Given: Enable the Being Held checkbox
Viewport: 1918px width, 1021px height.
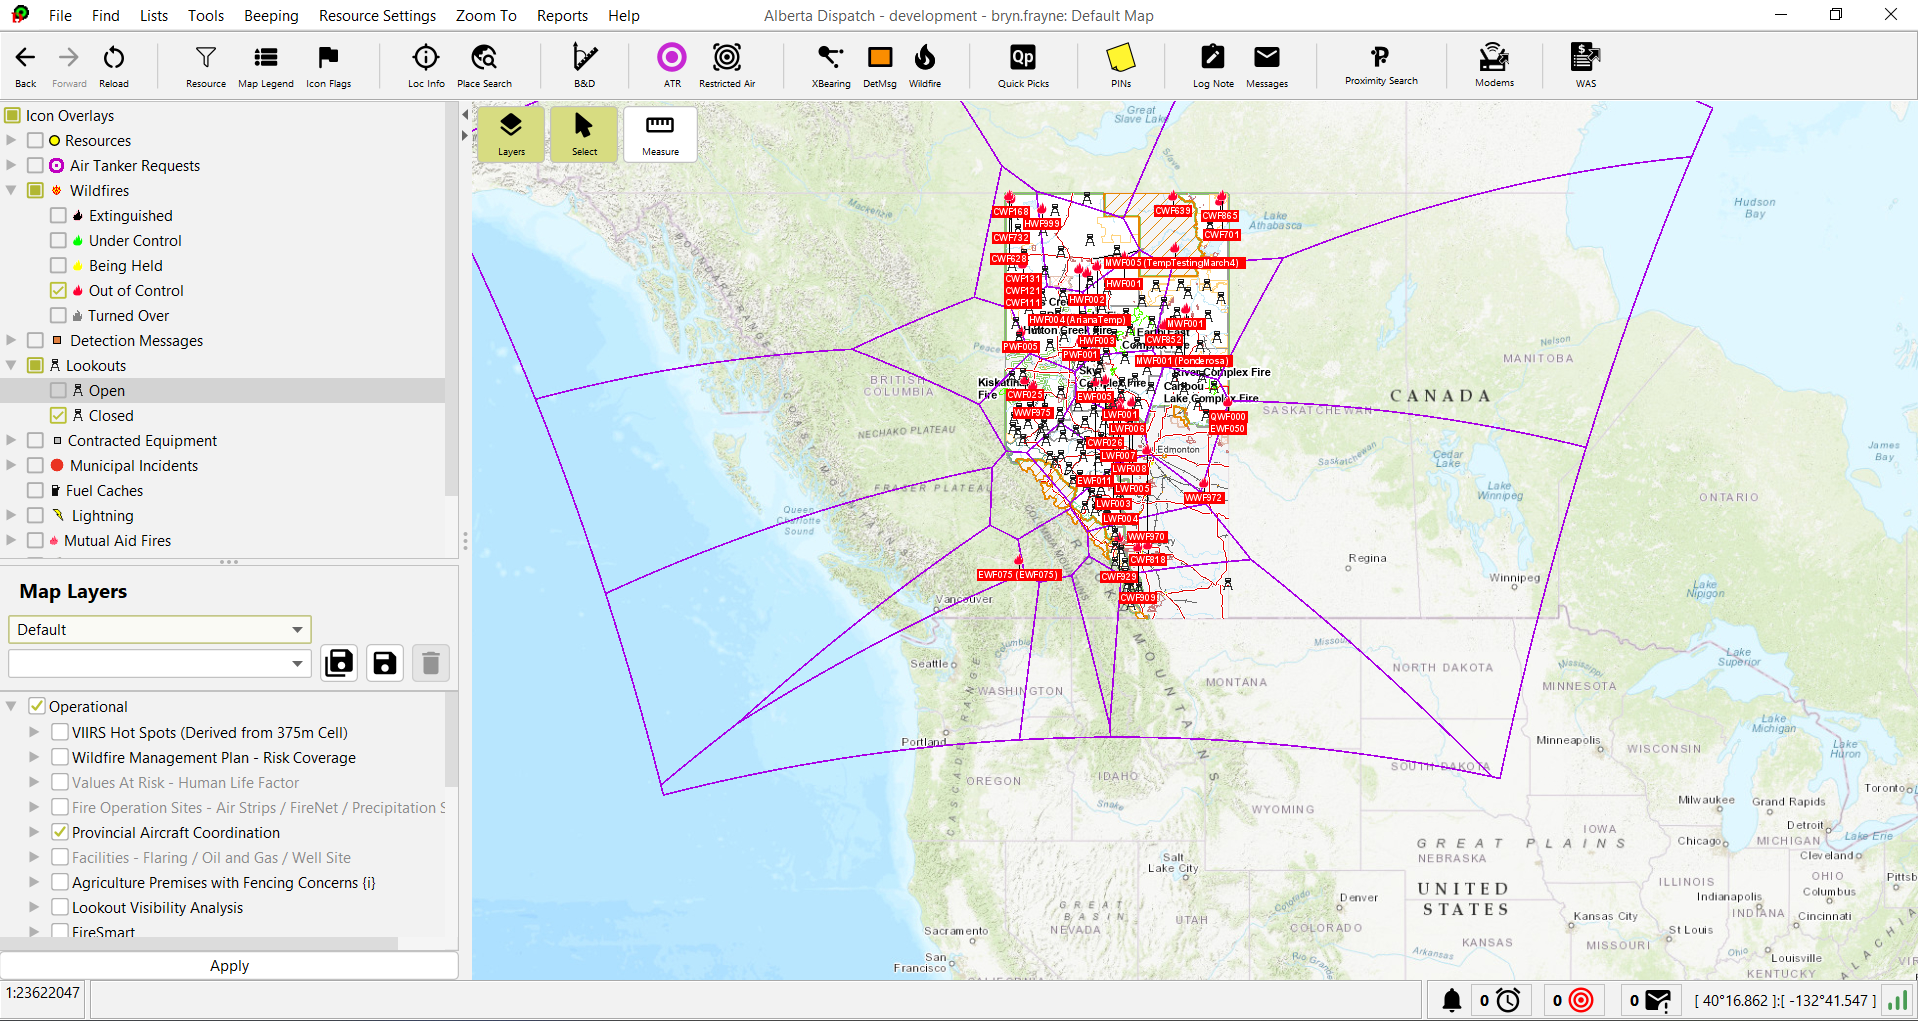Looking at the screenshot, I should [x=58, y=266].
